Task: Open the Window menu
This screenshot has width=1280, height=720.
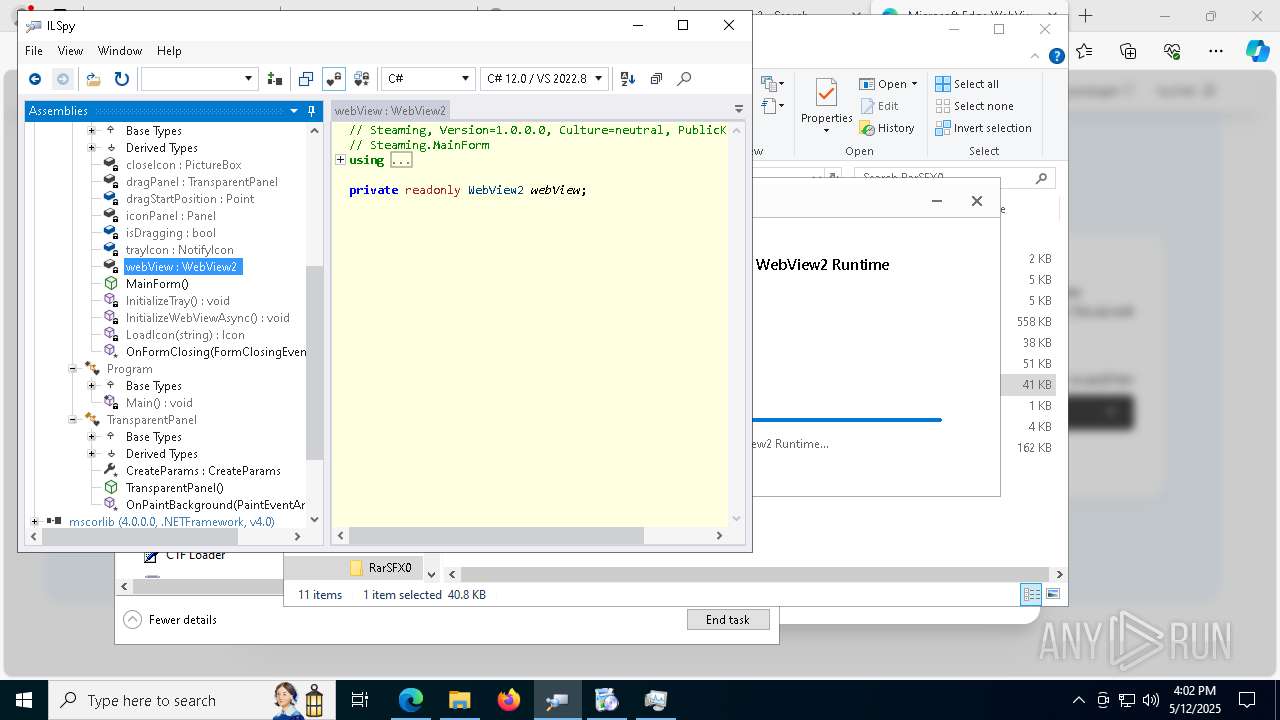Action: (120, 51)
